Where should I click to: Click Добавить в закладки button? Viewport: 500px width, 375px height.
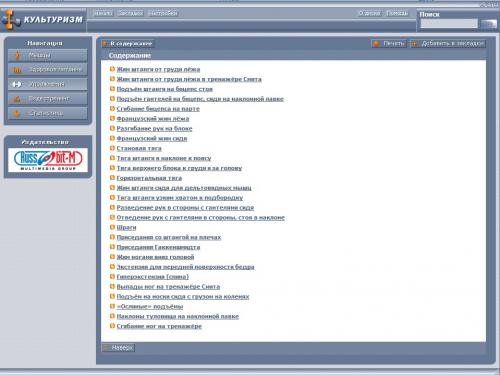(x=448, y=44)
